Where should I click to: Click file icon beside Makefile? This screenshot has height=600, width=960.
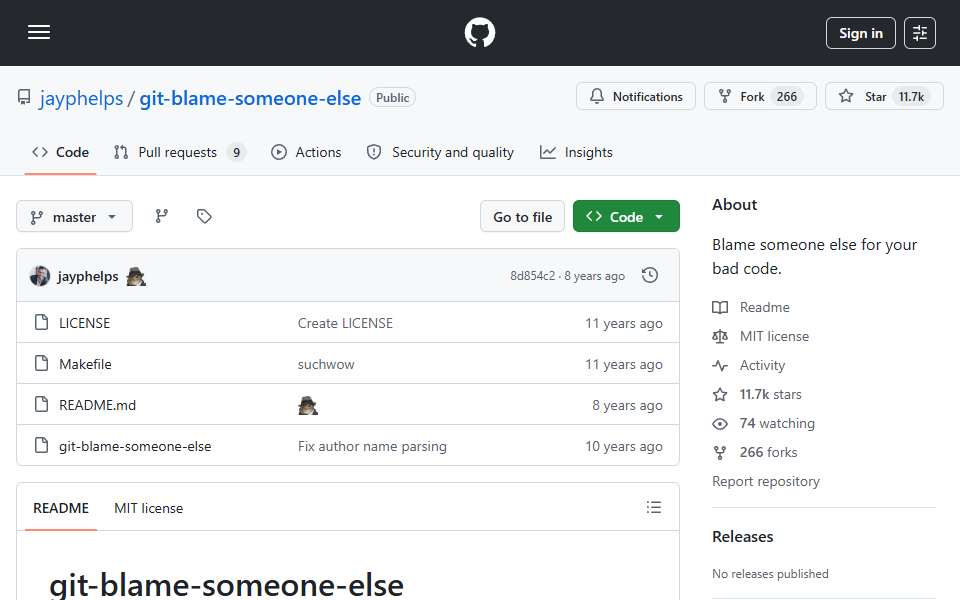click(x=42, y=363)
